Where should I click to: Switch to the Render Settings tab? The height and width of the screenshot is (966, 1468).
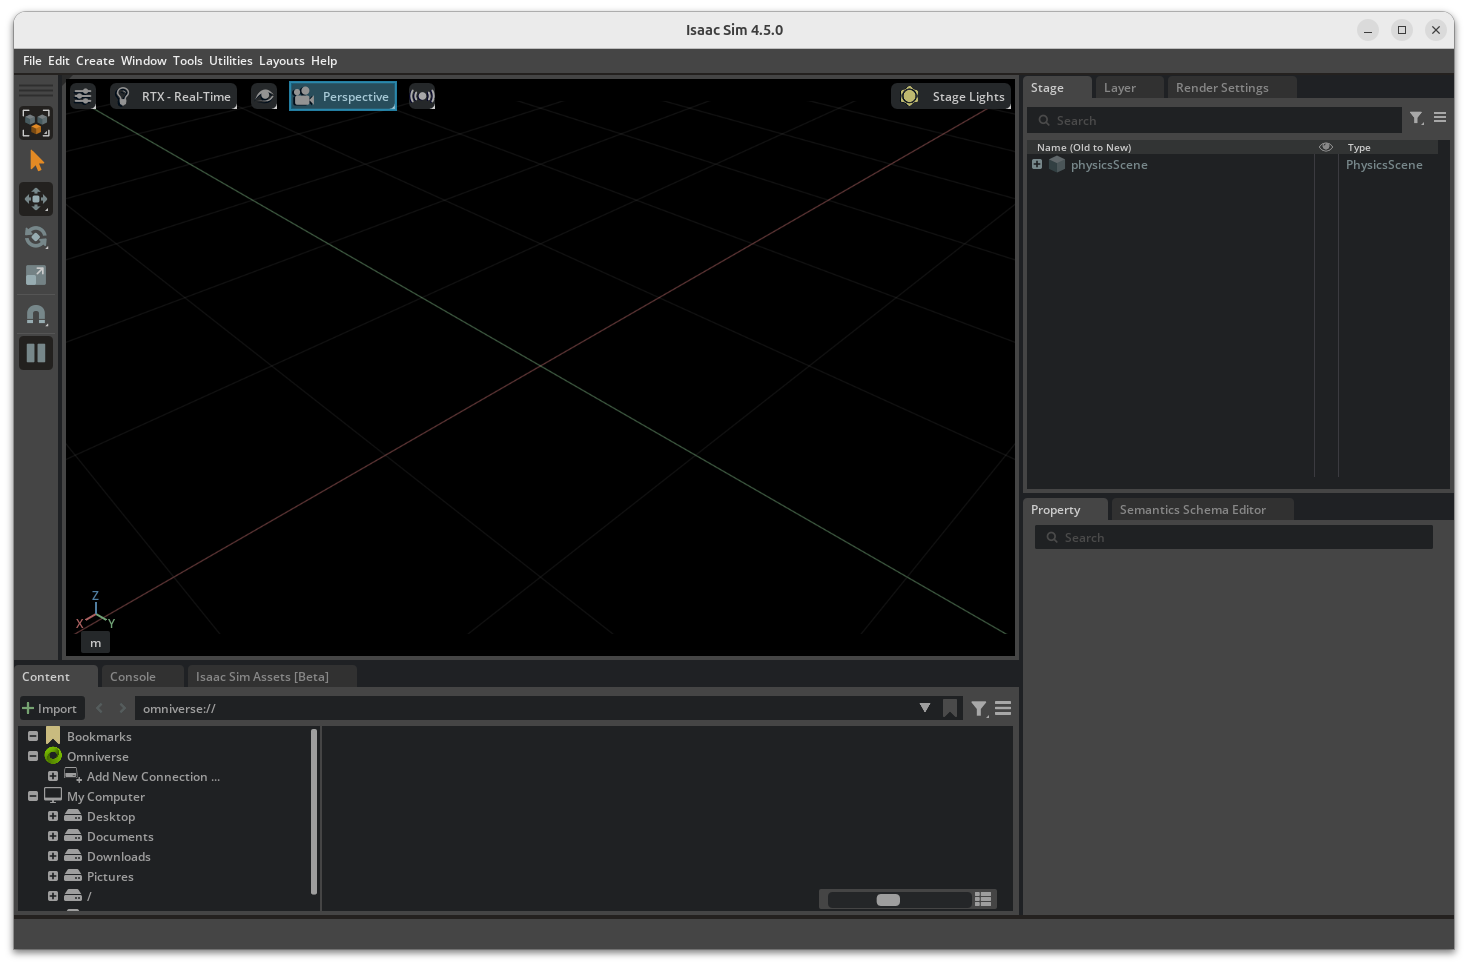[x=1221, y=88]
